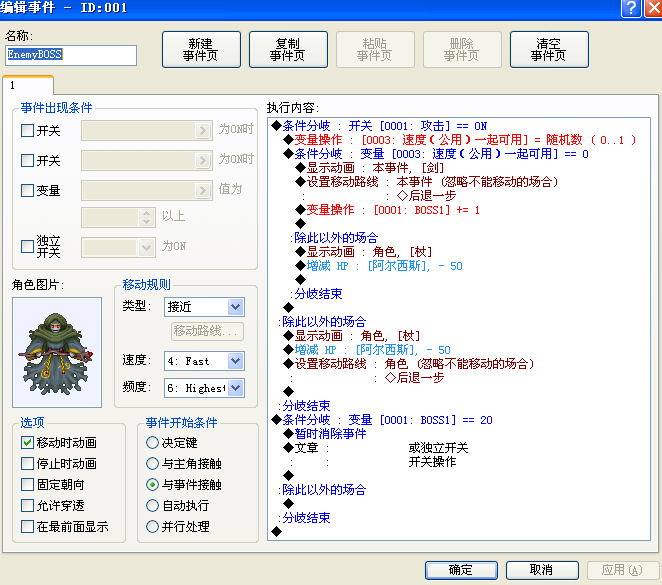The width and height of the screenshot is (662, 585).
Task: Enable the first 开关 condition checkbox
Action: coord(27,130)
